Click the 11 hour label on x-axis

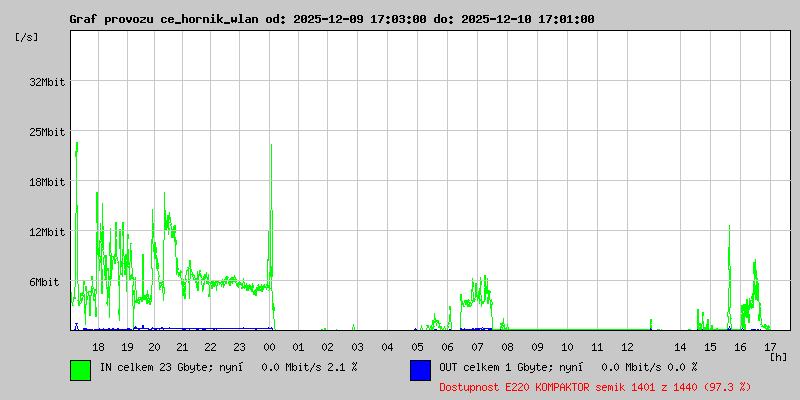point(597,347)
